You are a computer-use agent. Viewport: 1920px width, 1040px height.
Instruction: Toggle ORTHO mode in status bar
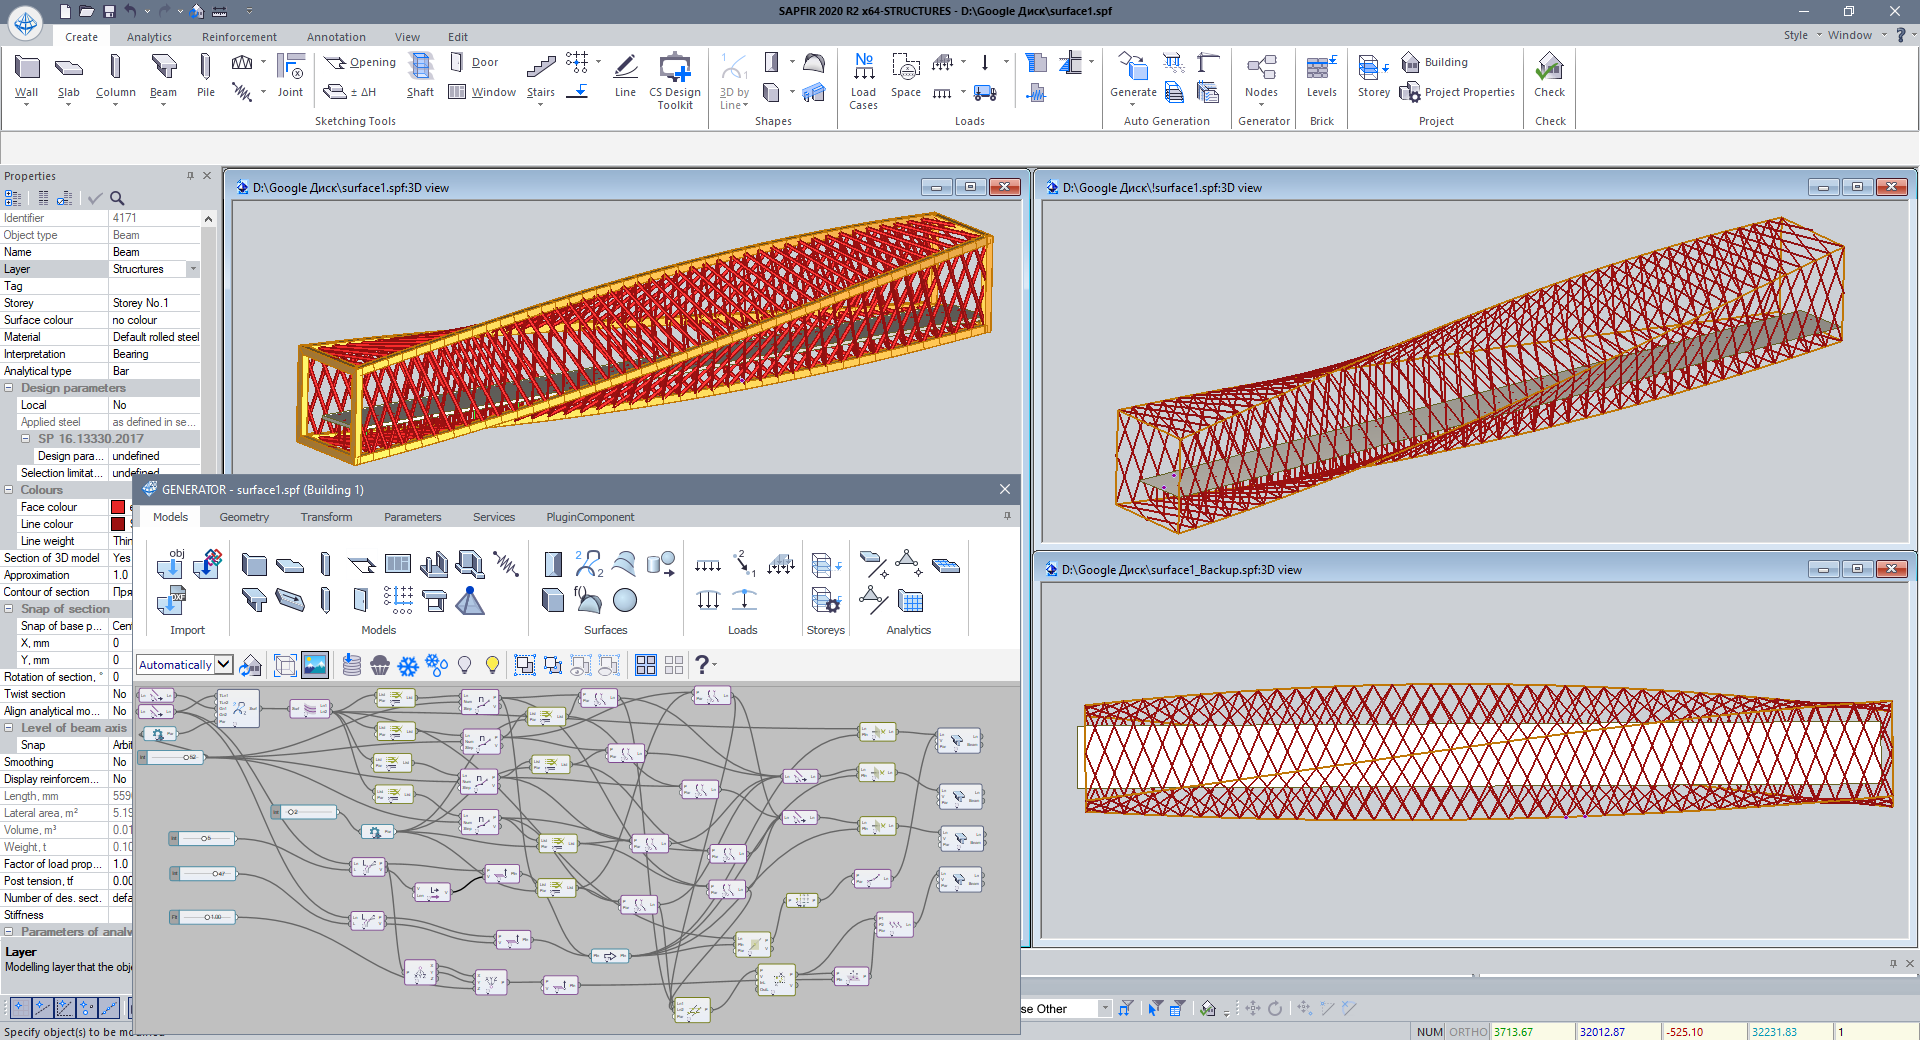[1468, 1032]
